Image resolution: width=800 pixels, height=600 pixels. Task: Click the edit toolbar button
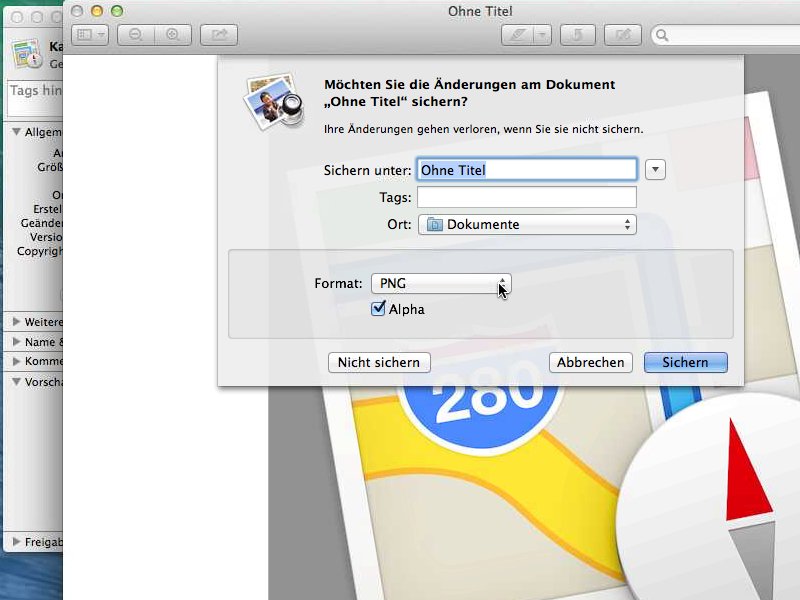622,35
